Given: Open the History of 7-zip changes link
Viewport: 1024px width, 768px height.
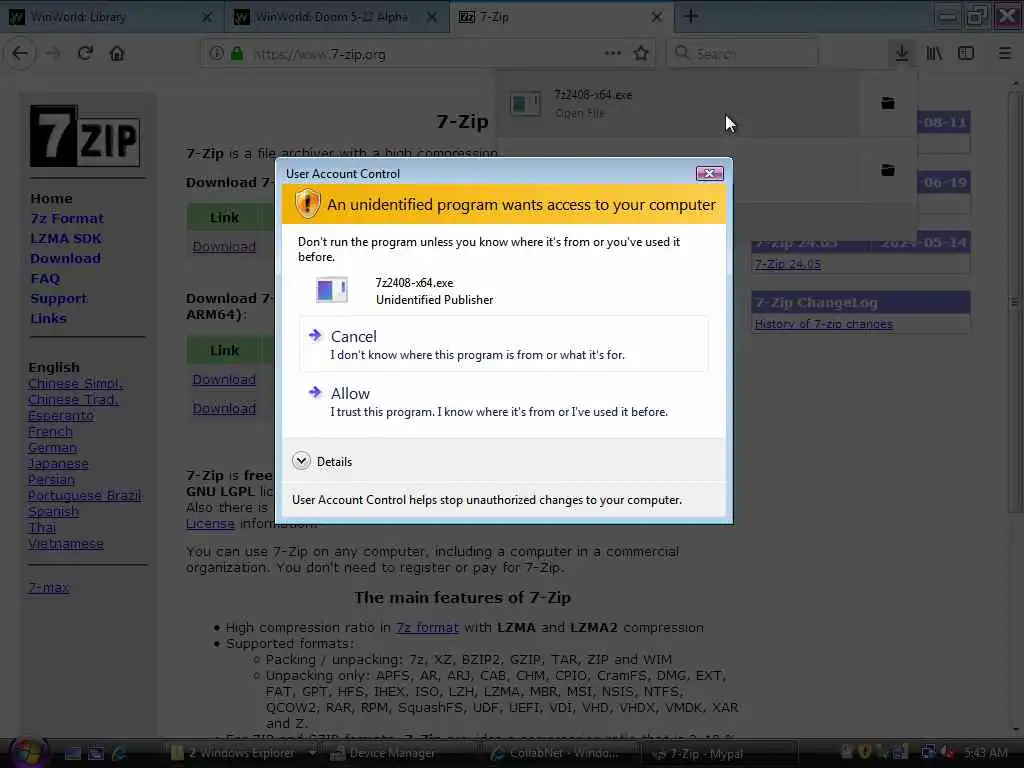Looking at the screenshot, I should 824,324.
